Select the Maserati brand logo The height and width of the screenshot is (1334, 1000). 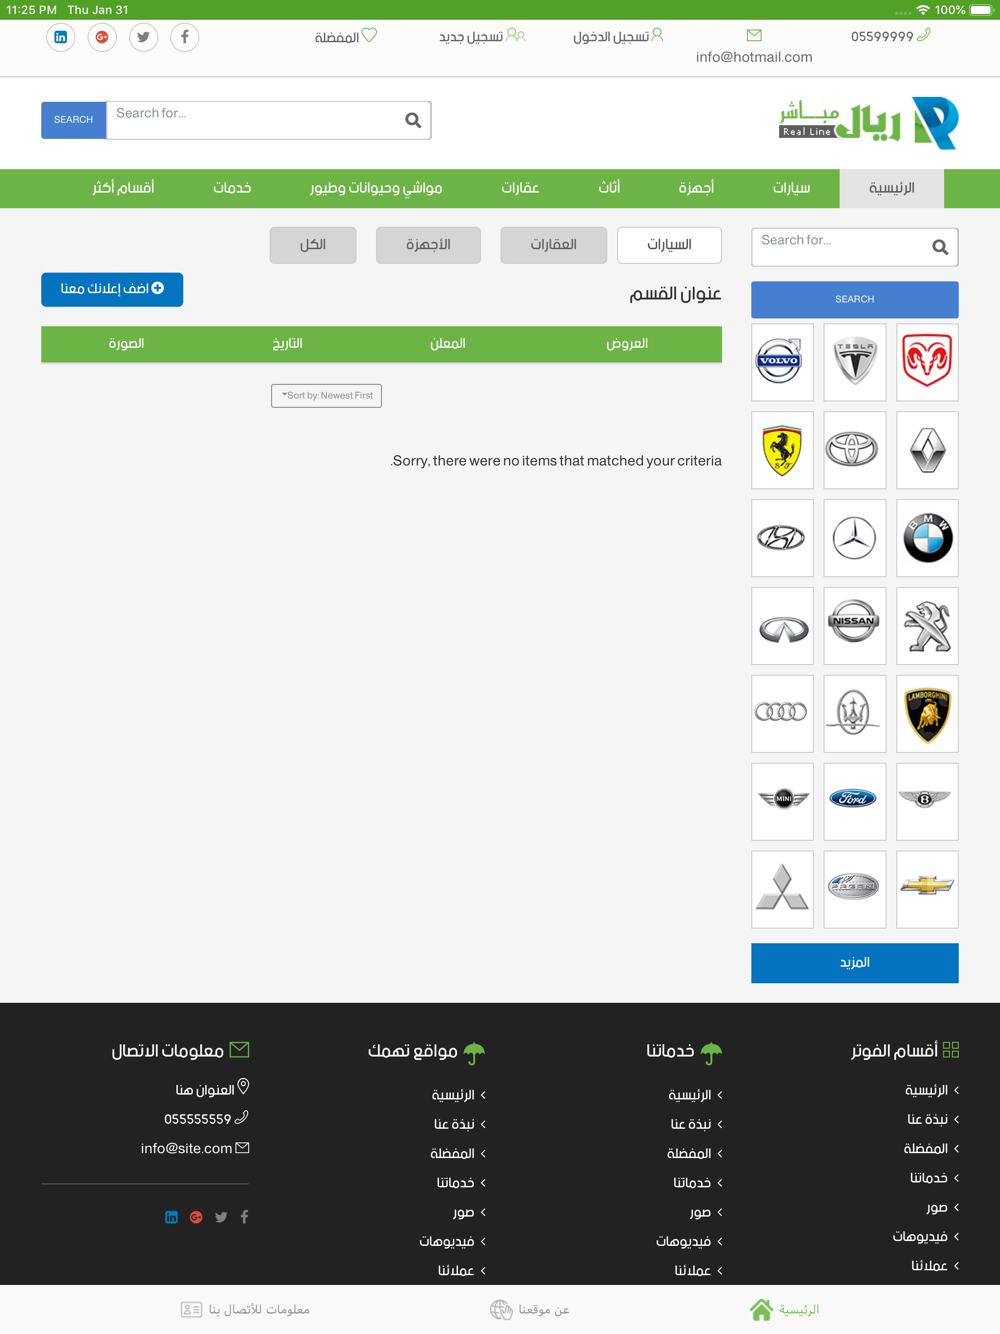pos(855,714)
